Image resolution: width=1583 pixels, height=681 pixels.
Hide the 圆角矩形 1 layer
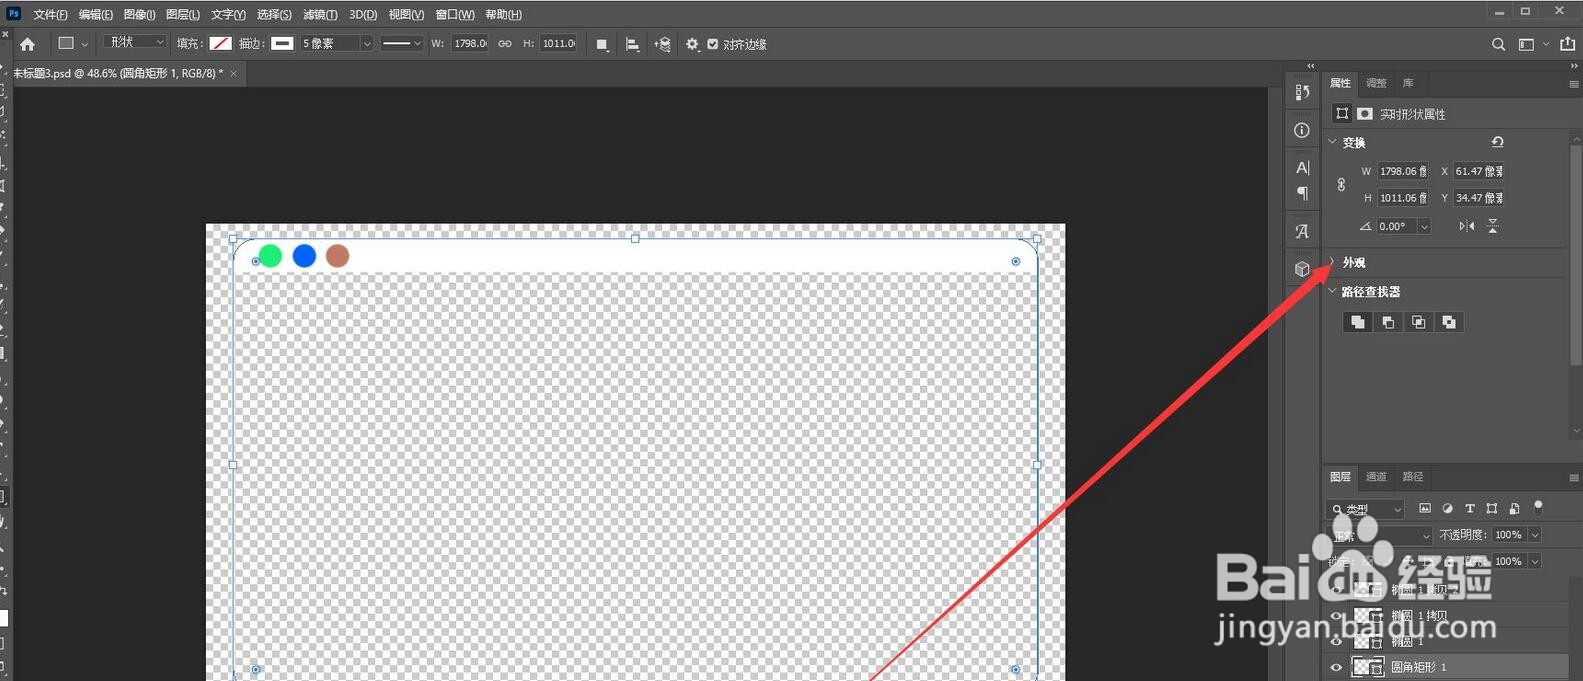(x=1336, y=667)
